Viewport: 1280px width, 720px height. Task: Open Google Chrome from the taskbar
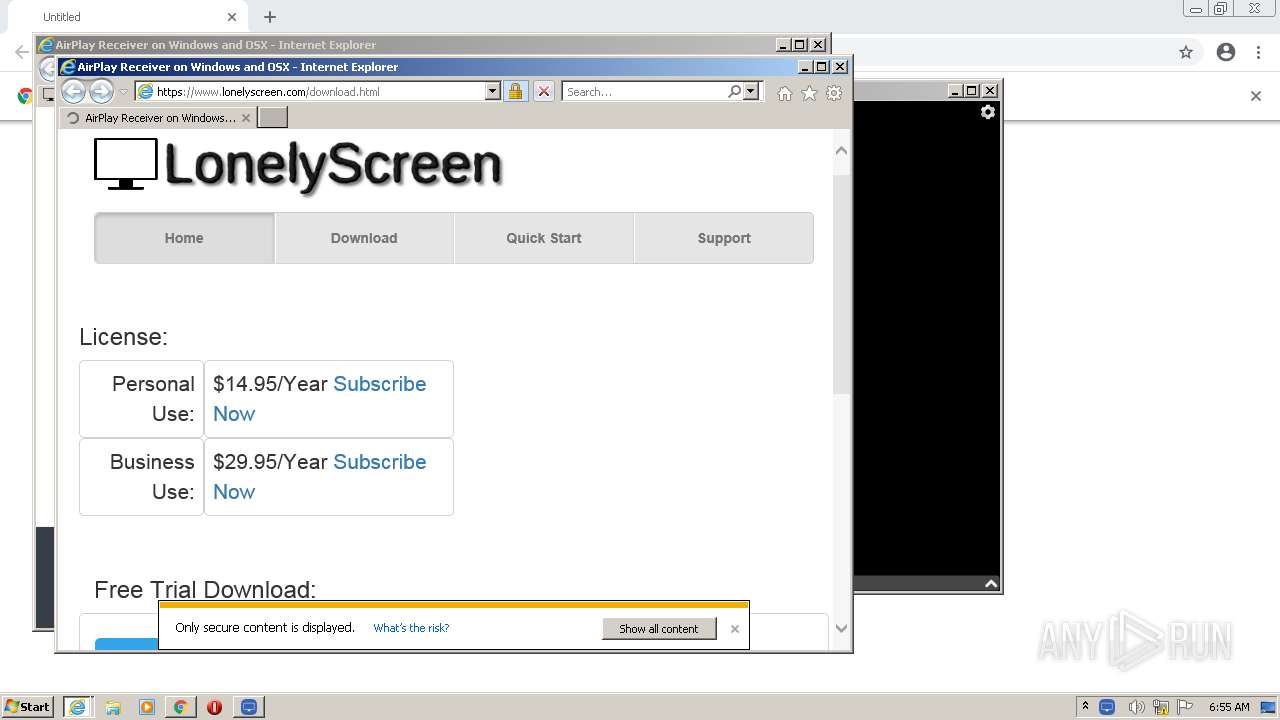point(180,707)
